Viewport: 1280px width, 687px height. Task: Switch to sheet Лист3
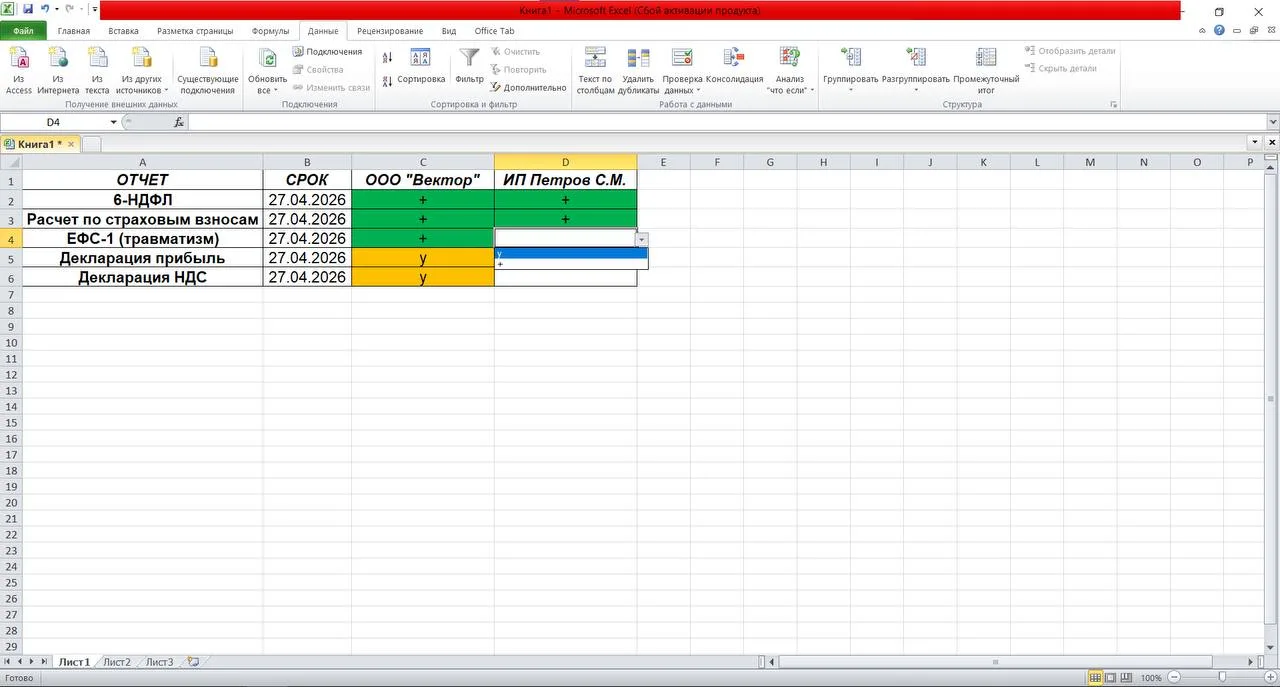[160, 662]
